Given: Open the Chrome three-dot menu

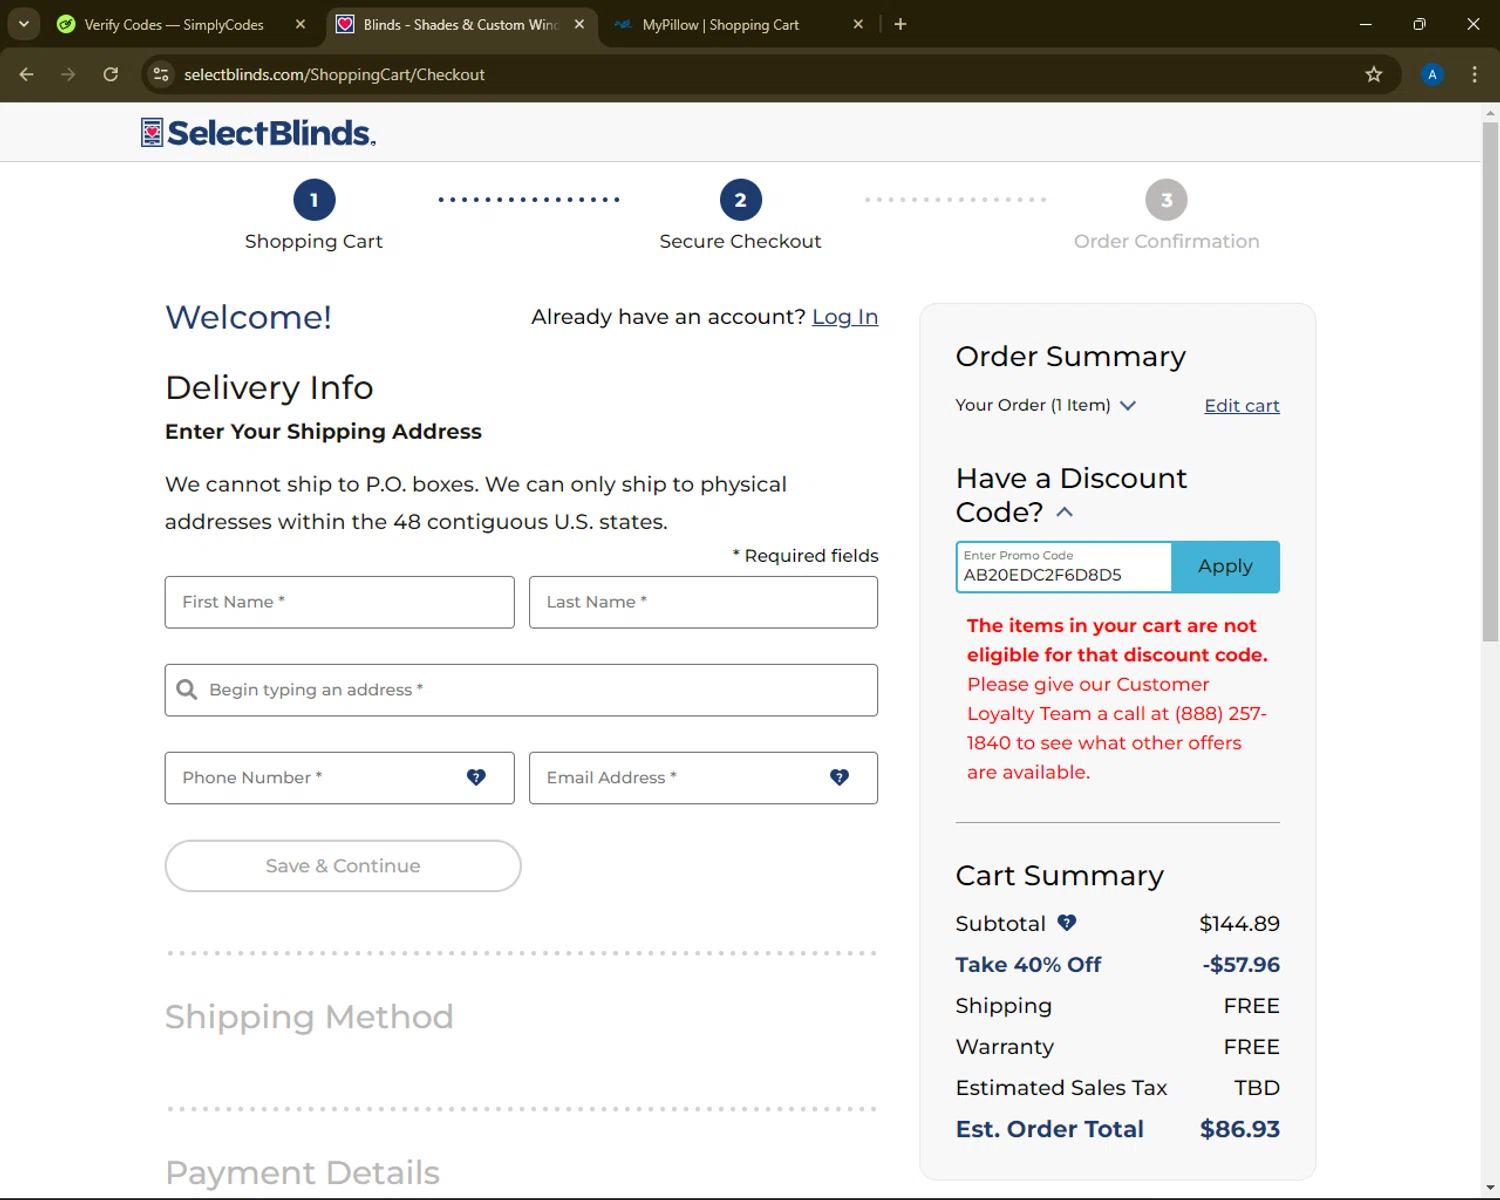Looking at the screenshot, I should 1474,74.
